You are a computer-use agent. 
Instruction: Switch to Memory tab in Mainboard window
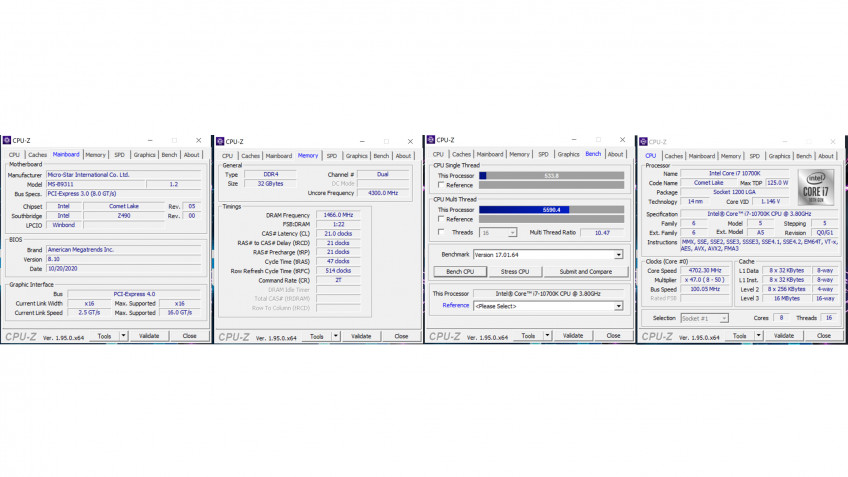pyautogui.click(x=95, y=155)
